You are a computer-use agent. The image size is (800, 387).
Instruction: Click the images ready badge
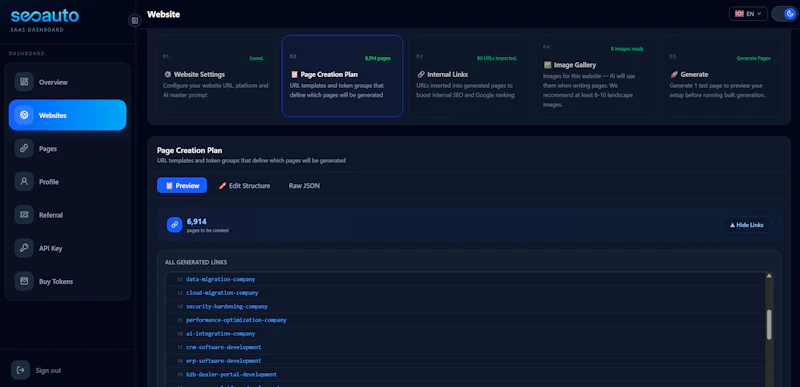(x=627, y=49)
